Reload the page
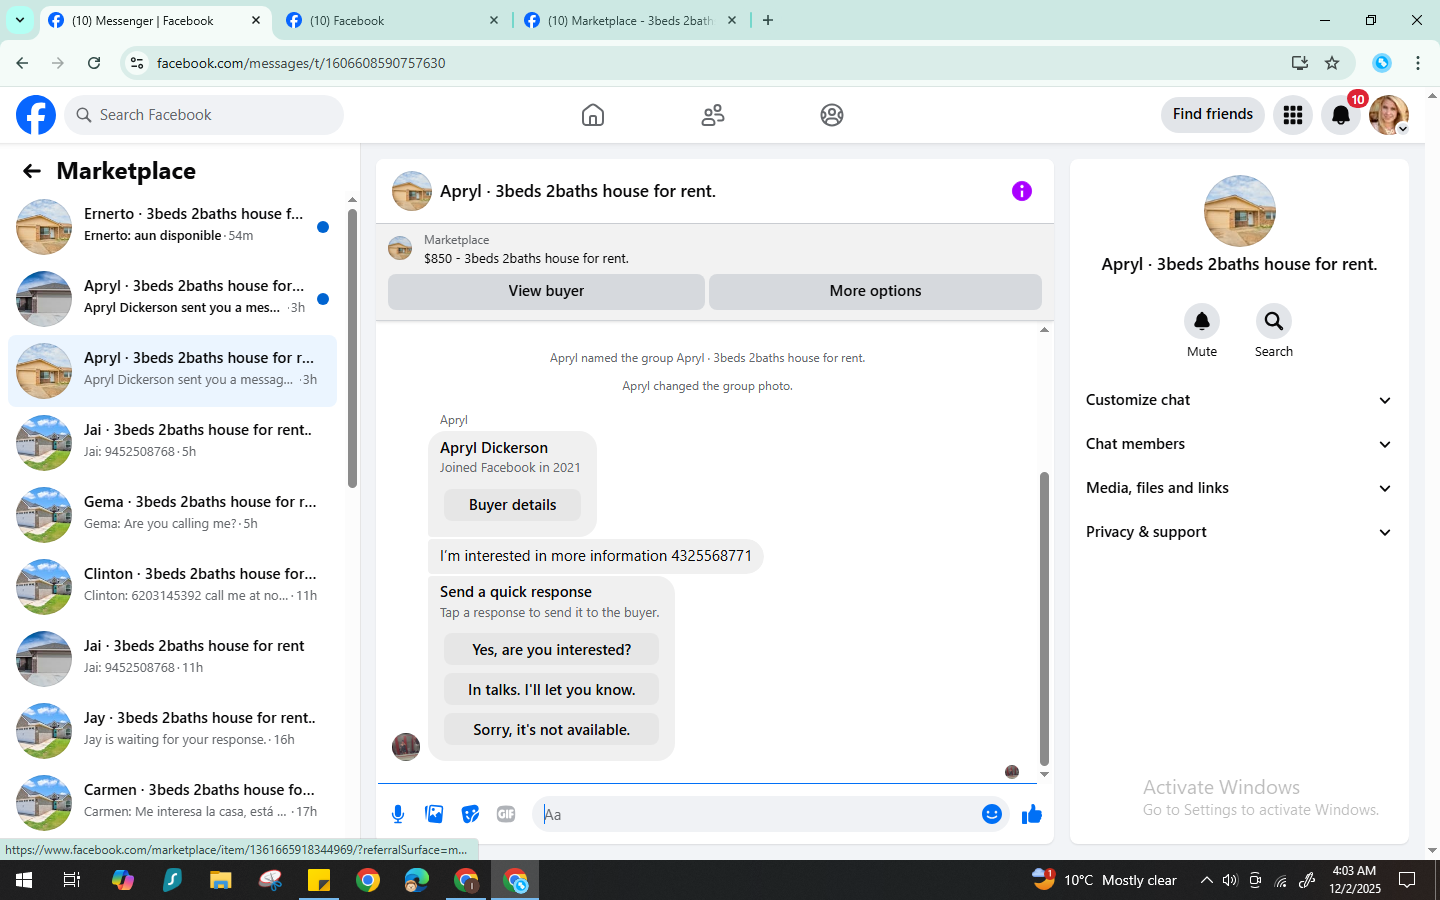The width and height of the screenshot is (1440, 900). (x=94, y=63)
